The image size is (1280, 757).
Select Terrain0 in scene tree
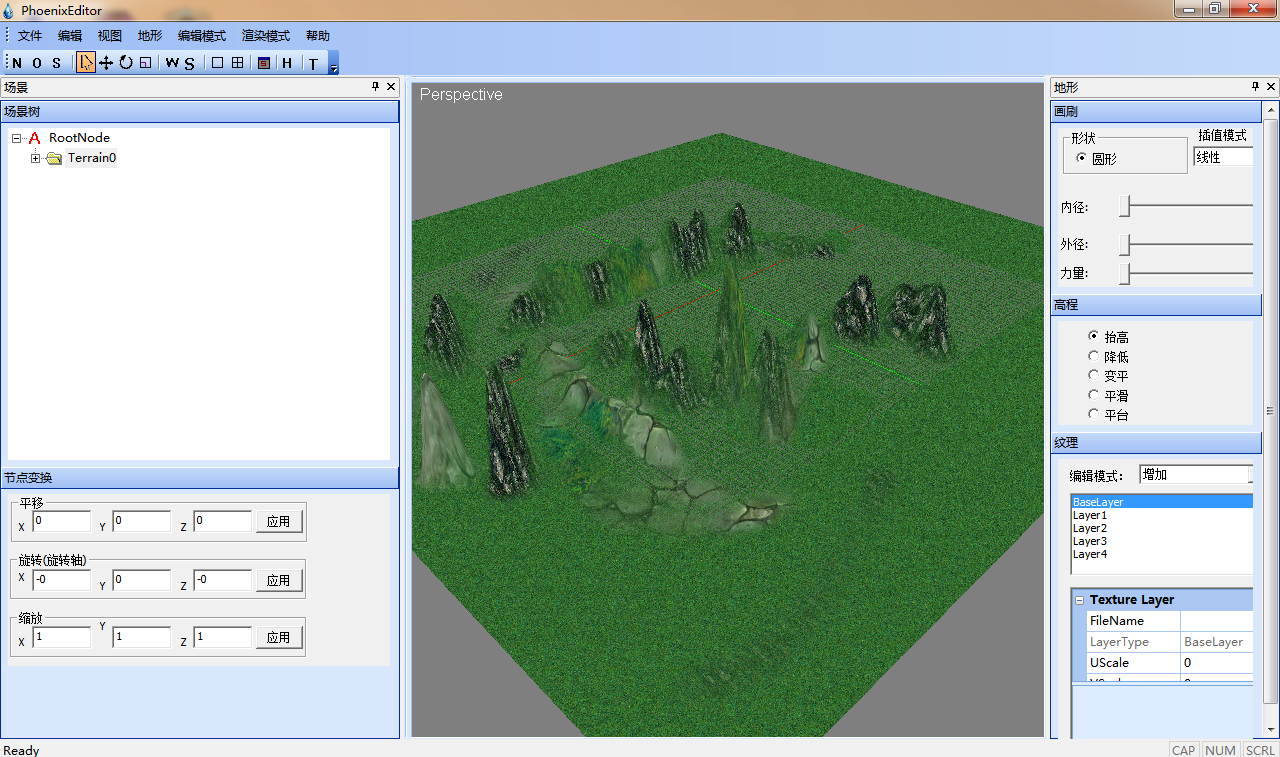click(x=92, y=158)
